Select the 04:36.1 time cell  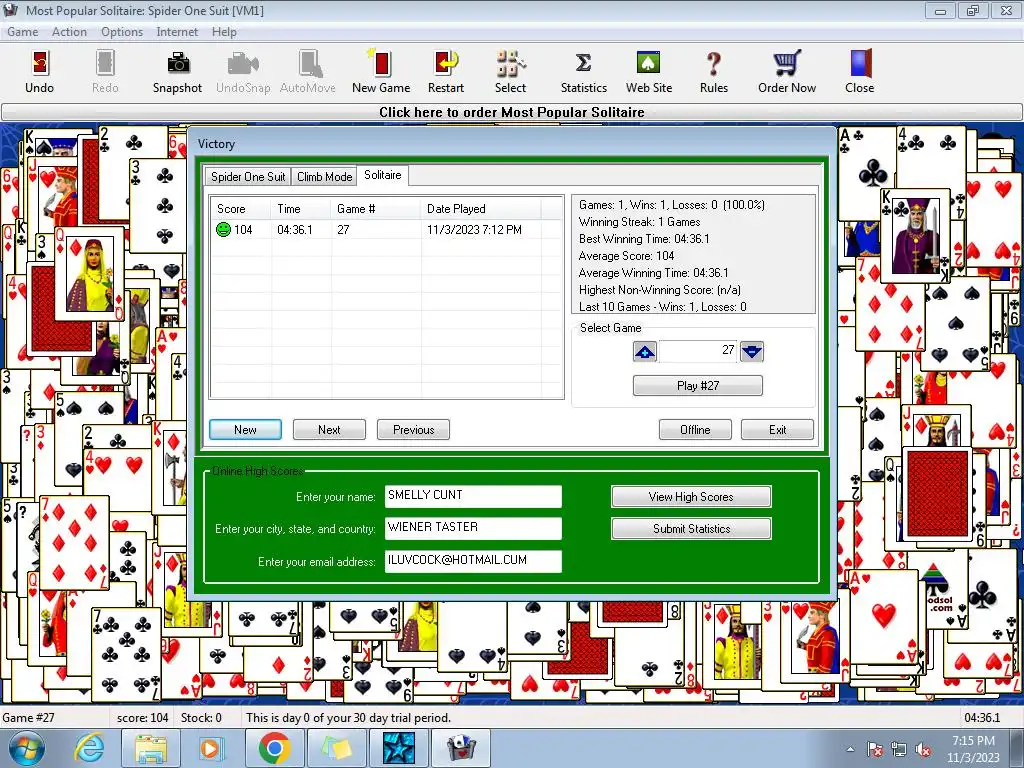click(x=295, y=230)
